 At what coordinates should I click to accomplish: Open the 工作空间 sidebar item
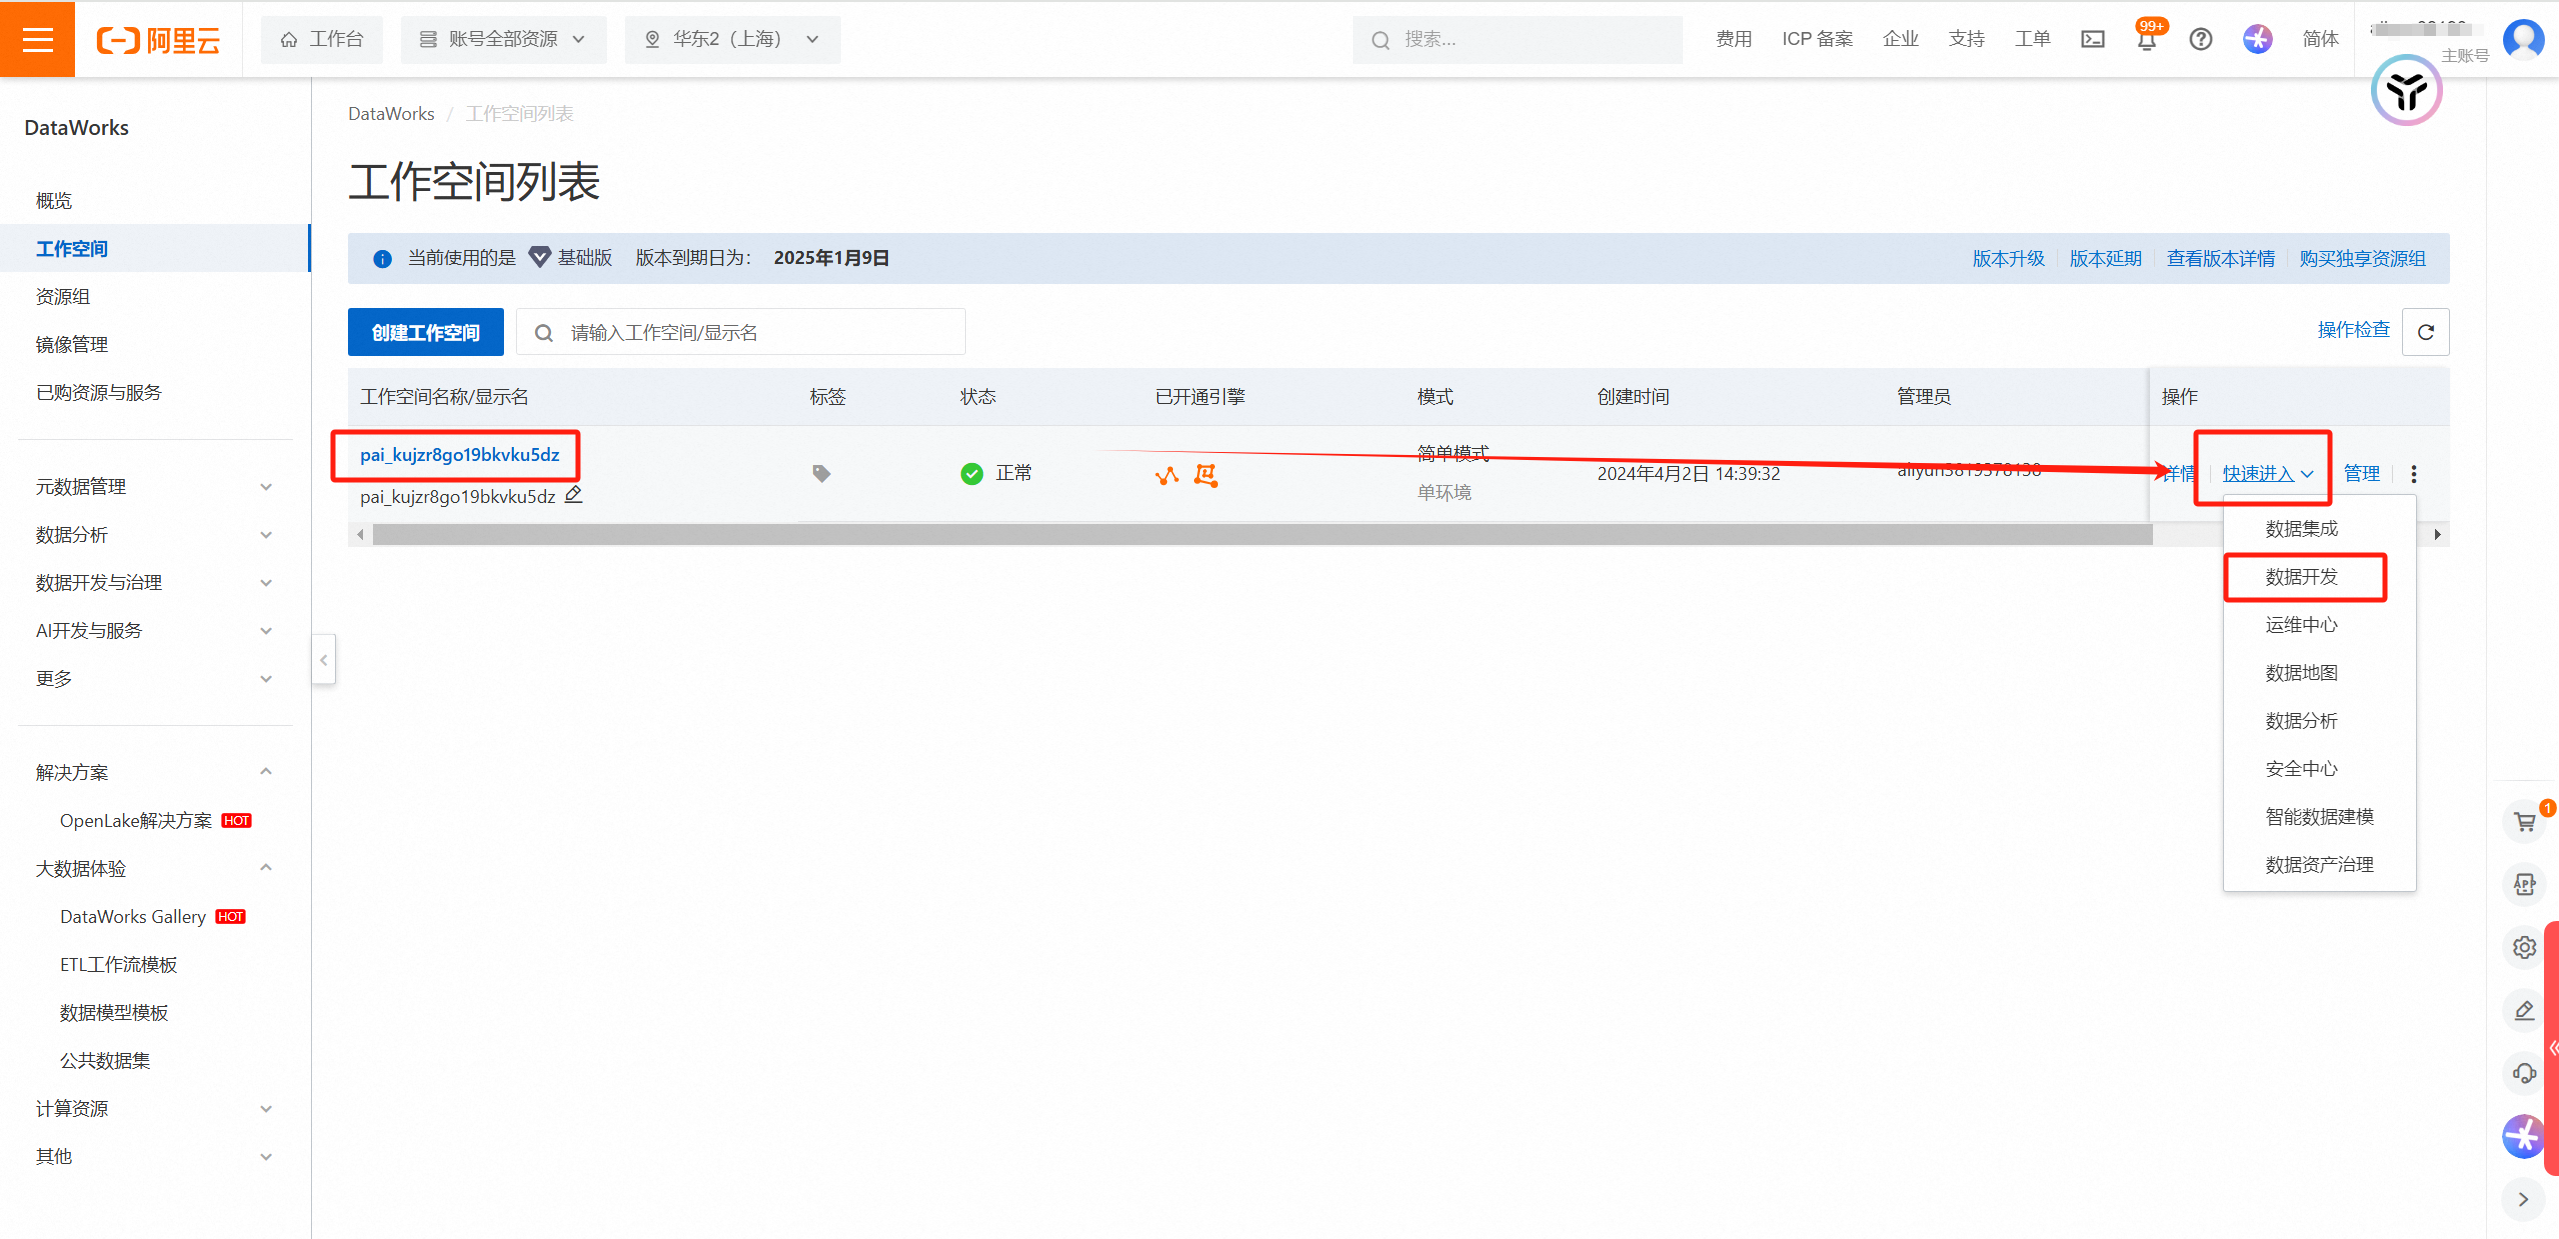71,247
